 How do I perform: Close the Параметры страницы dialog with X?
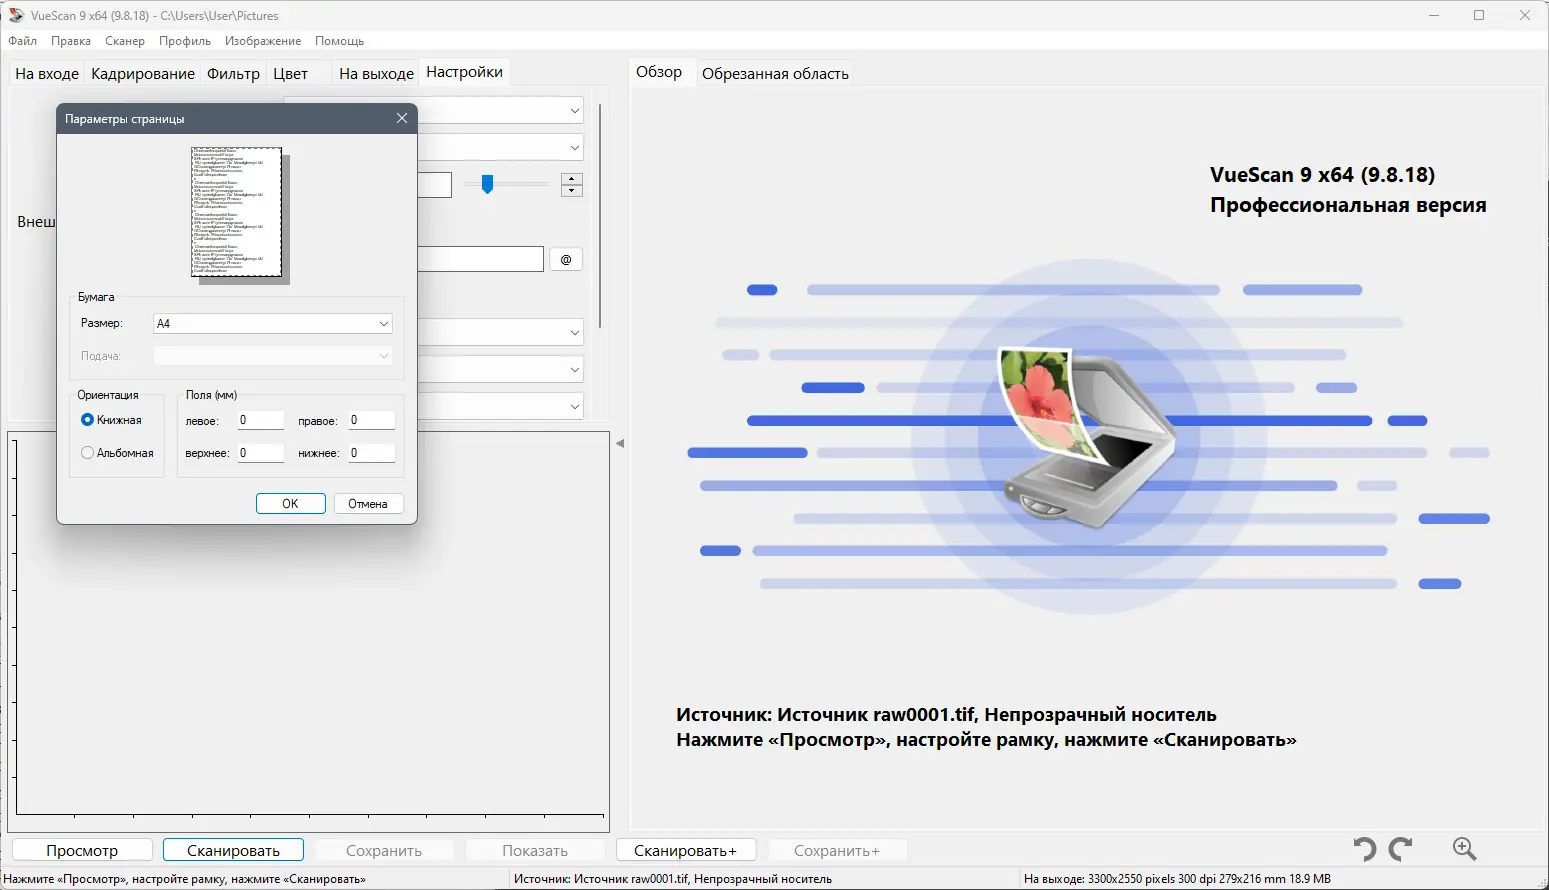[402, 118]
